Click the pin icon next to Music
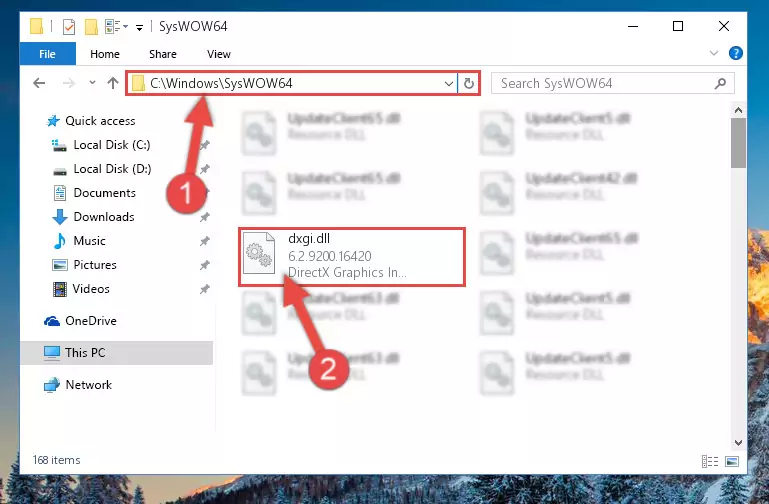The height and width of the screenshot is (504, 769). (205, 241)
